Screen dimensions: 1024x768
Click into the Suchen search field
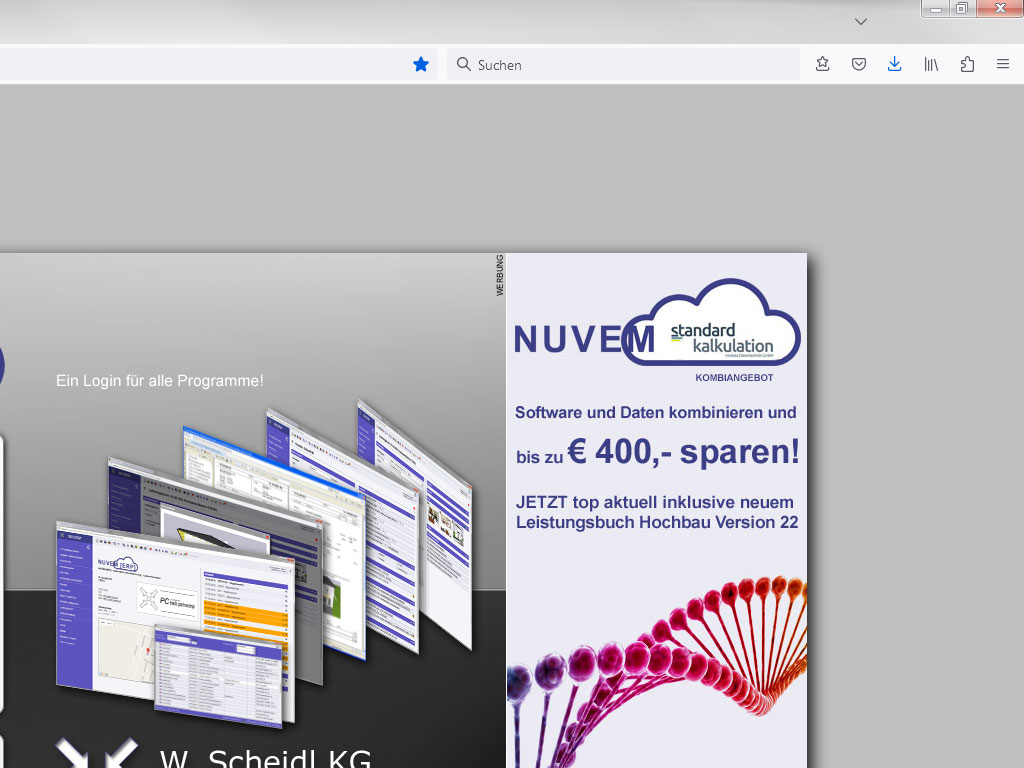[623, 64]
